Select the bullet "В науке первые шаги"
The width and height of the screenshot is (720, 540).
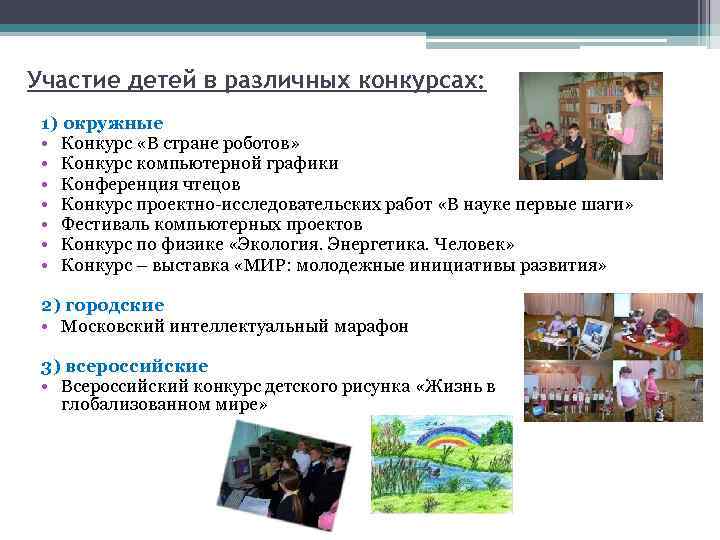[x=347, y=204]
